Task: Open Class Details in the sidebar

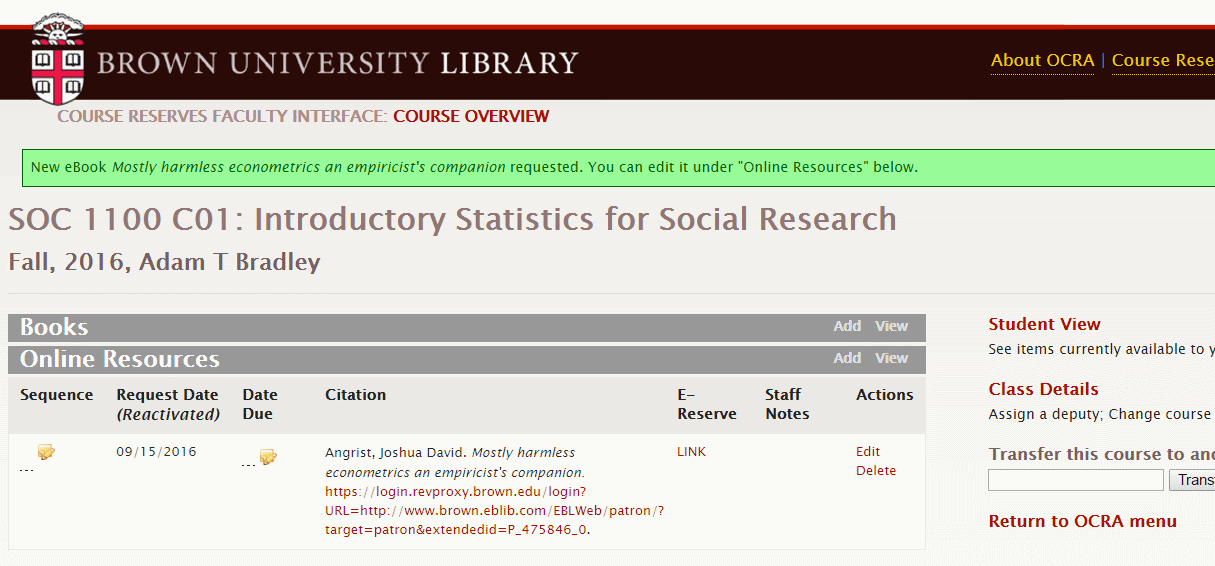Action: coord(1043,389)
